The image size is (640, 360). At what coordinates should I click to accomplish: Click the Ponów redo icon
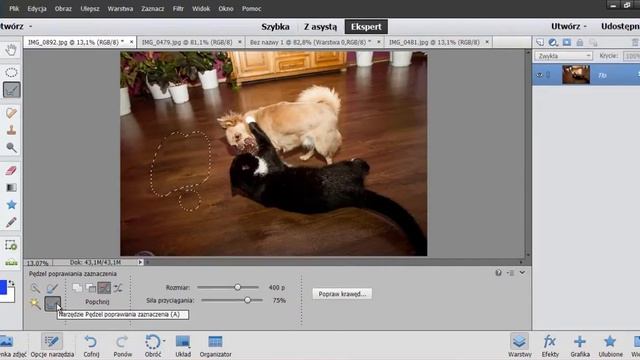tap(122, 342)
